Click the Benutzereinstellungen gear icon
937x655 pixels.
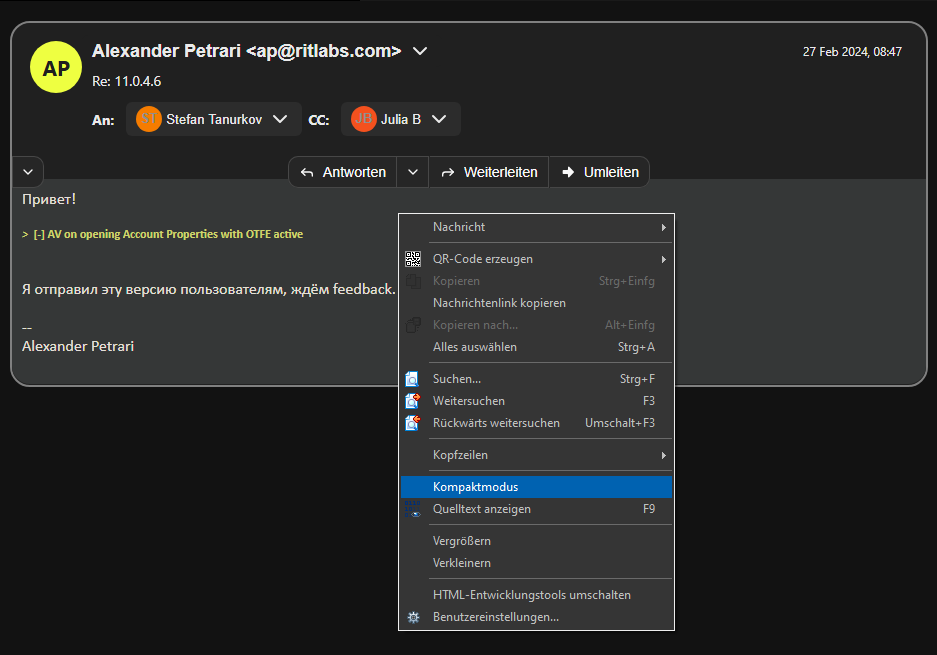click(413, 617)
